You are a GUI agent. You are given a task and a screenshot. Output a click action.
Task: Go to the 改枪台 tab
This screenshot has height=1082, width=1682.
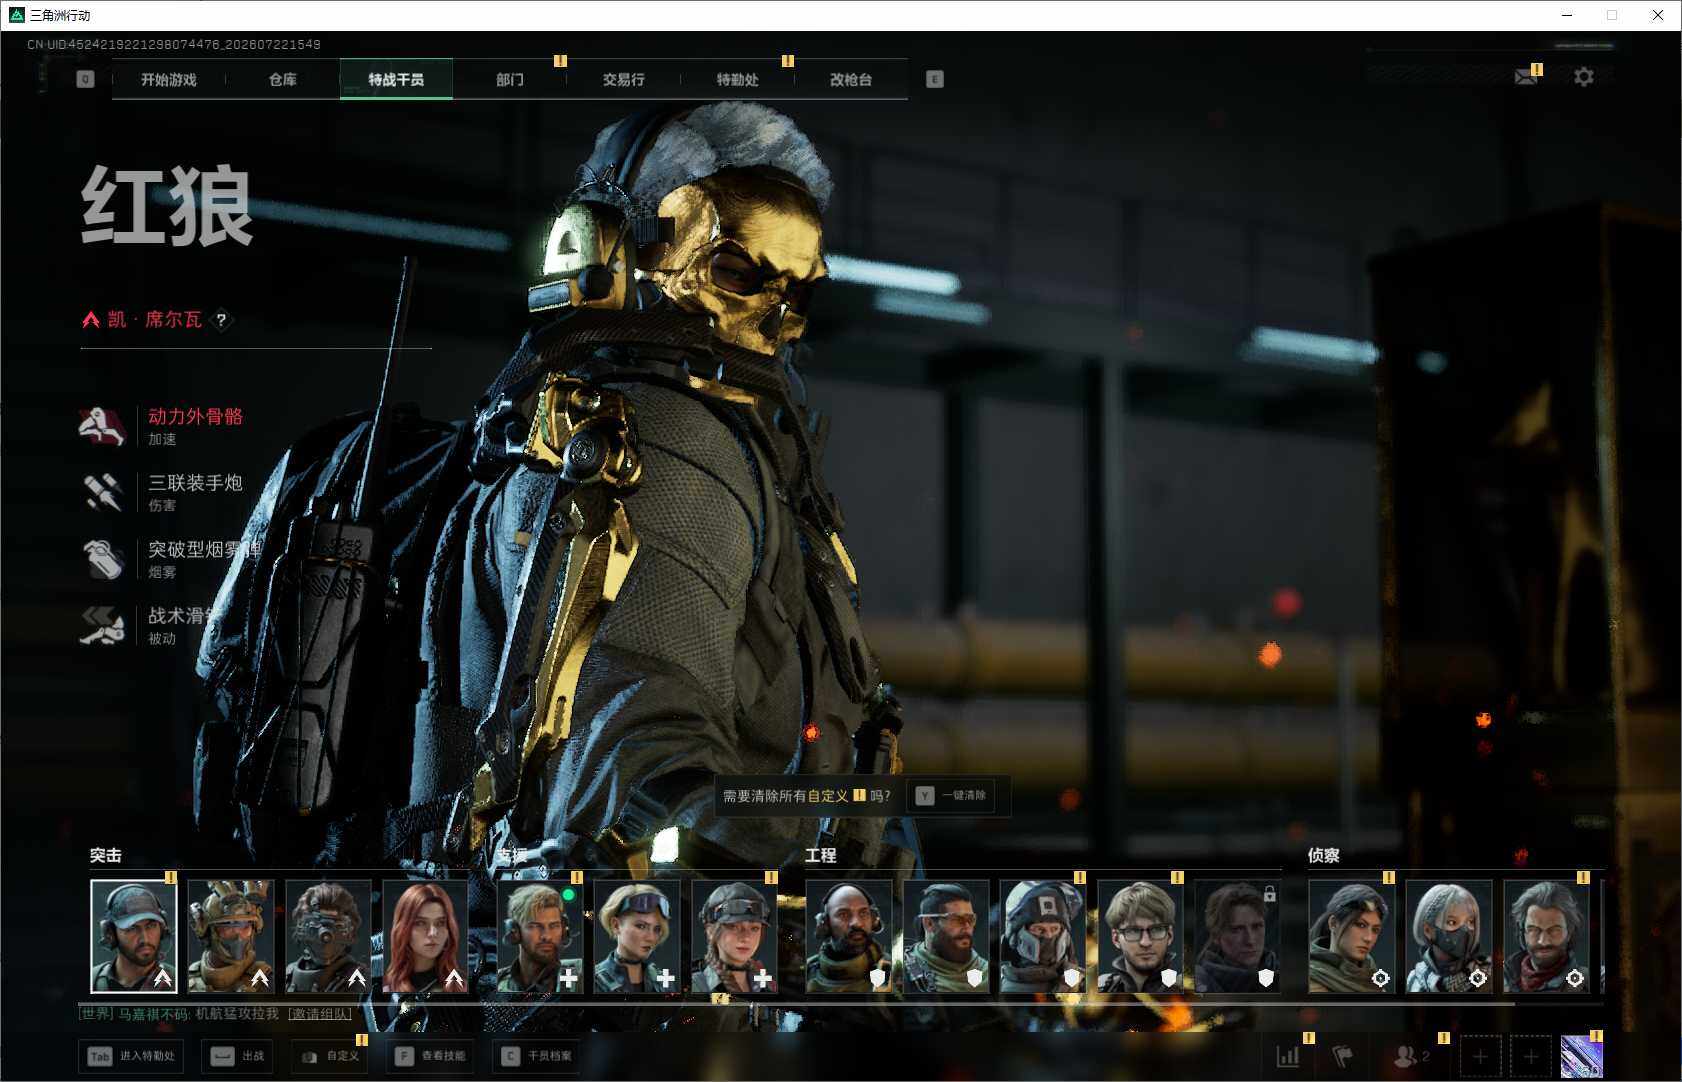tap(851, 80)
